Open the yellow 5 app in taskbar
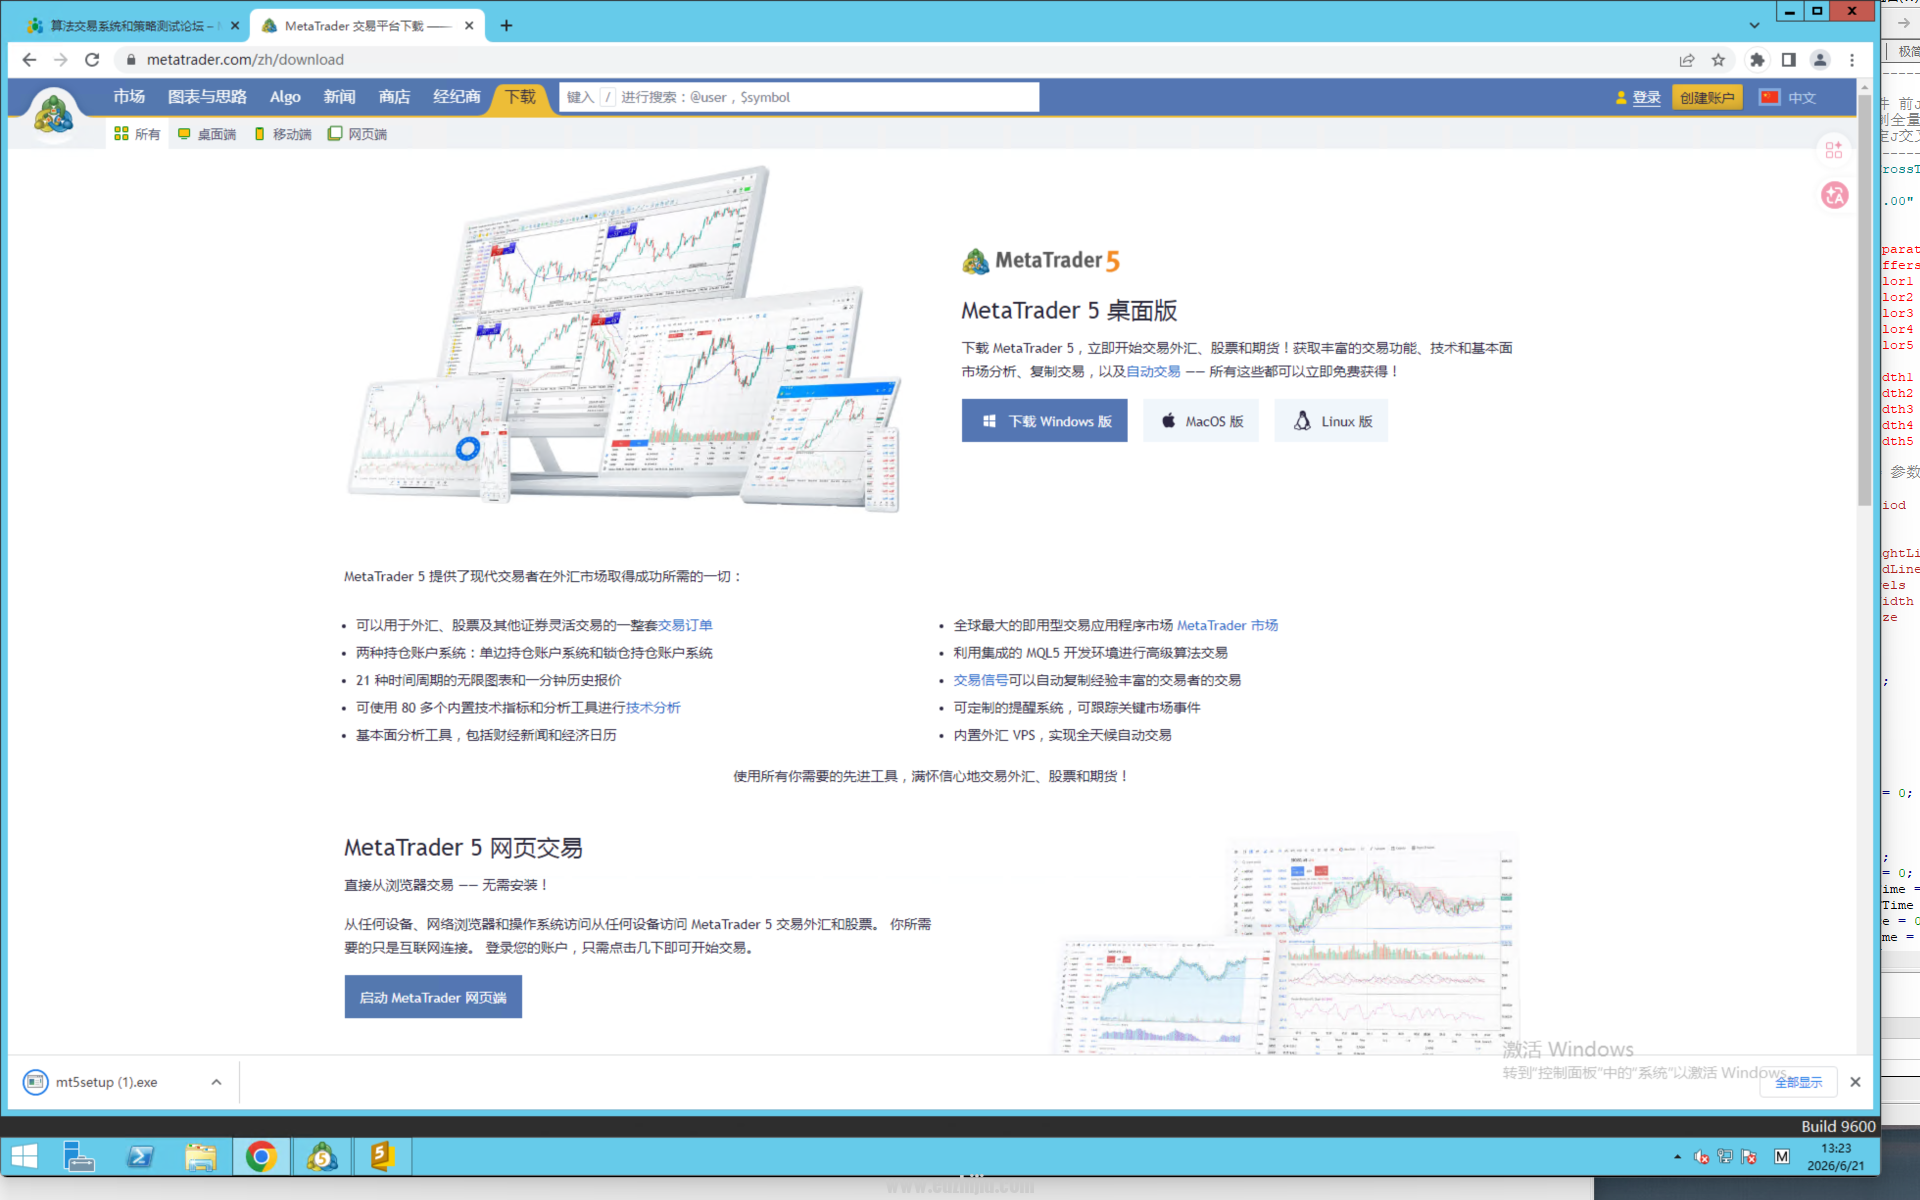The width and height of the screenshot is (1920, 1200). (382, 1157)
